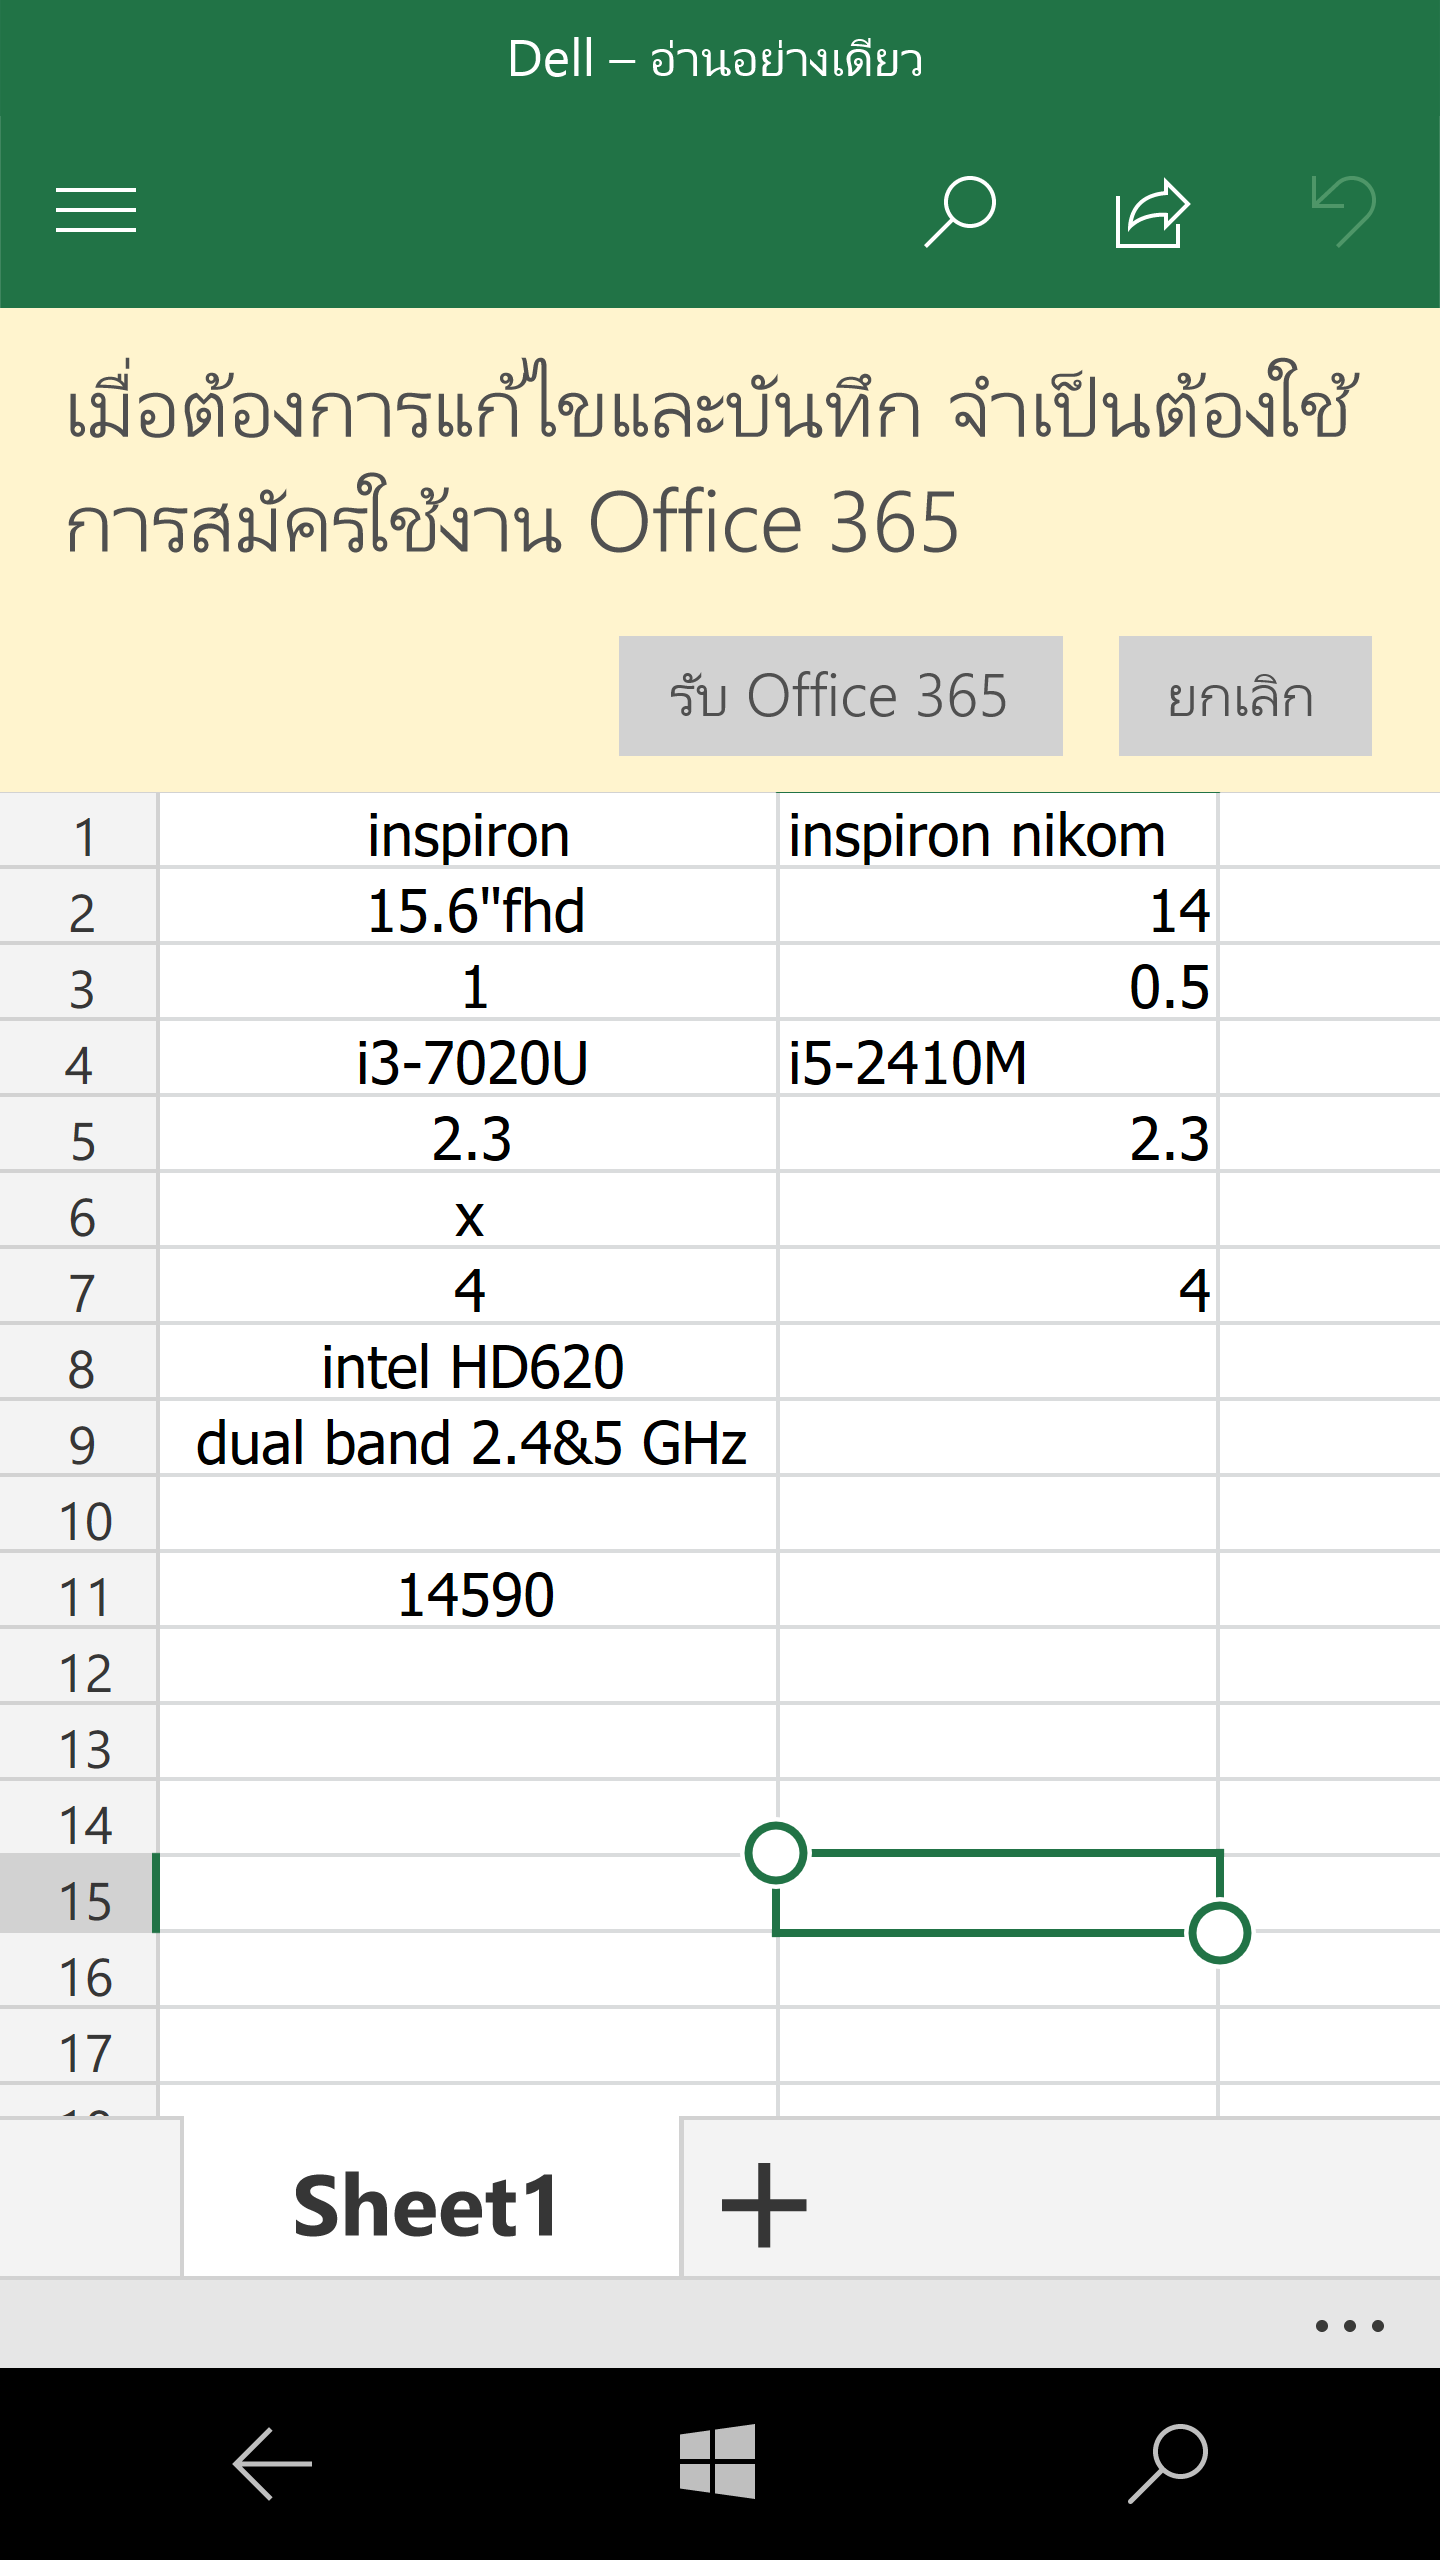Select the cell with i5-2410M
1440x2560 pixels.
997,1058
